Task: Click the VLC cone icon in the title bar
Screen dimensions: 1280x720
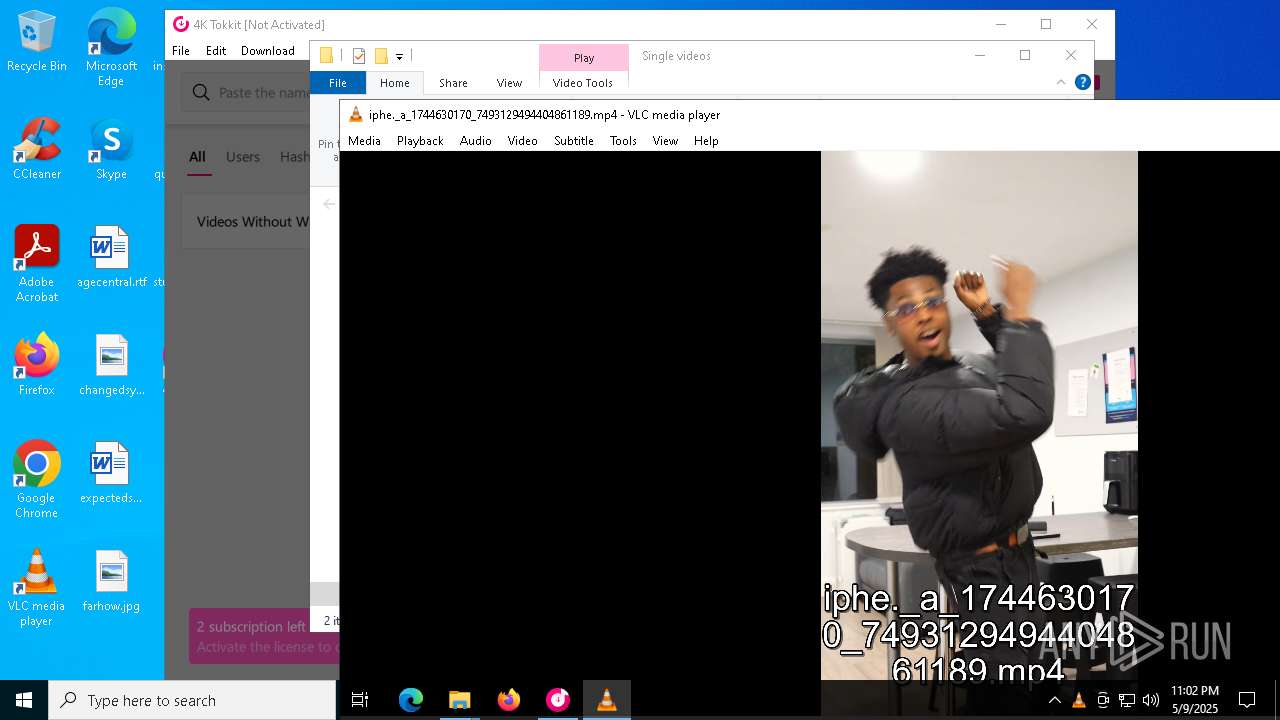Action: (355, 115)
